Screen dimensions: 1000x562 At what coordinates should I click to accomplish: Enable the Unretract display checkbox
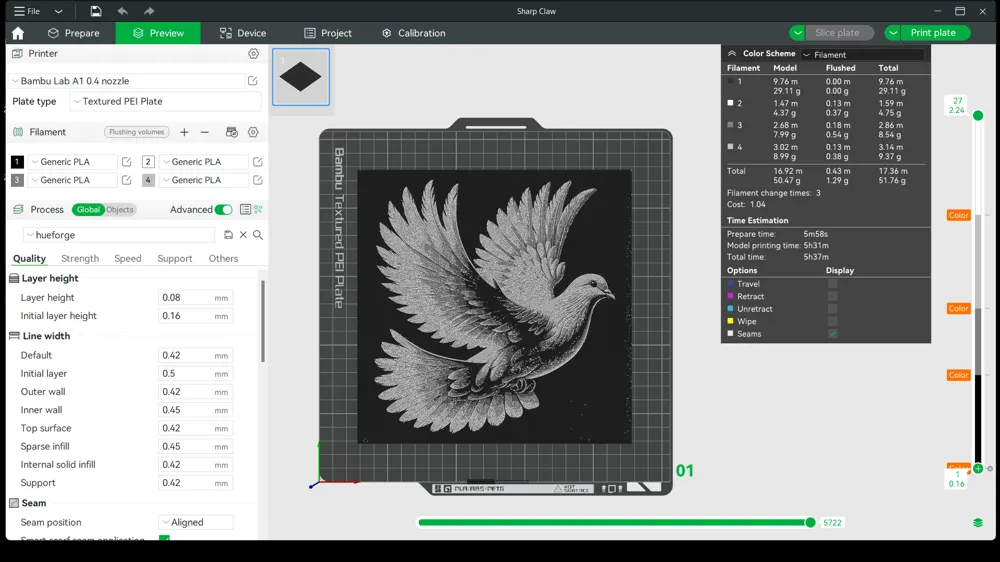(x=832, y=309)
